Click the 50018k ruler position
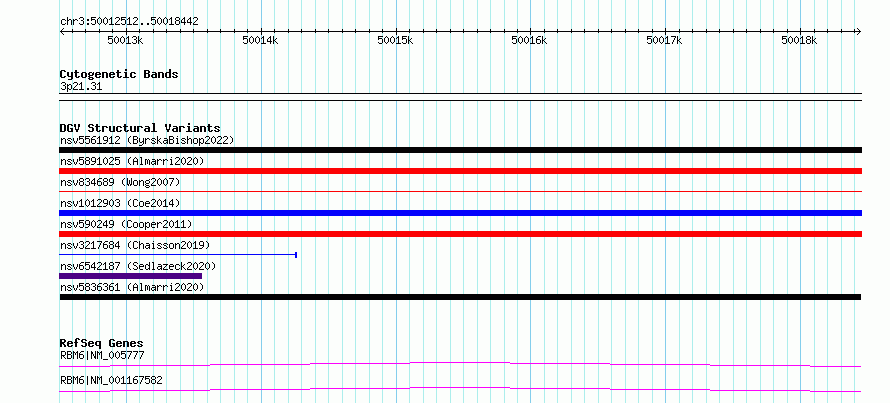890x403 pixels. [x=799, y=40]
